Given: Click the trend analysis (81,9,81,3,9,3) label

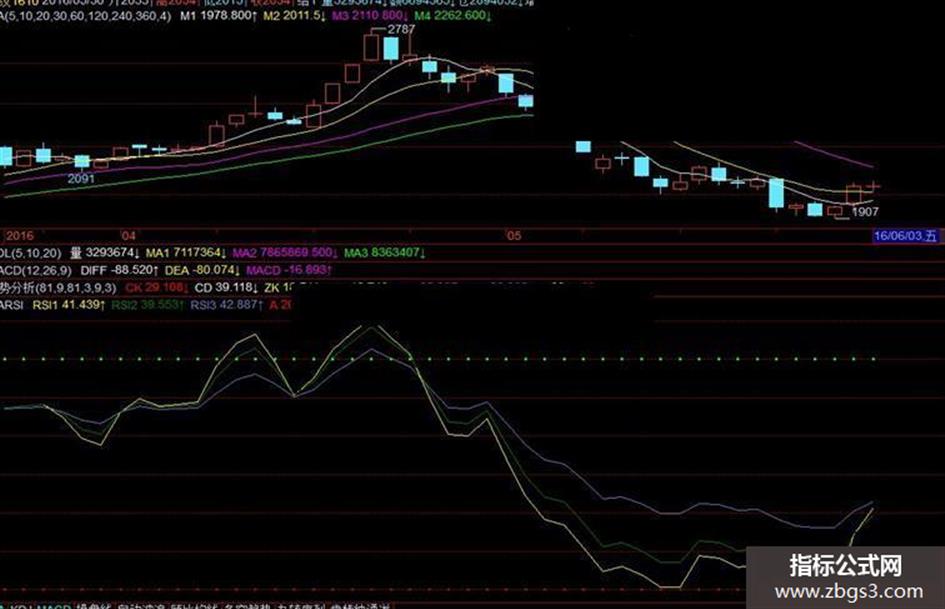Looking at the screenshot, I should pos(58,288).
